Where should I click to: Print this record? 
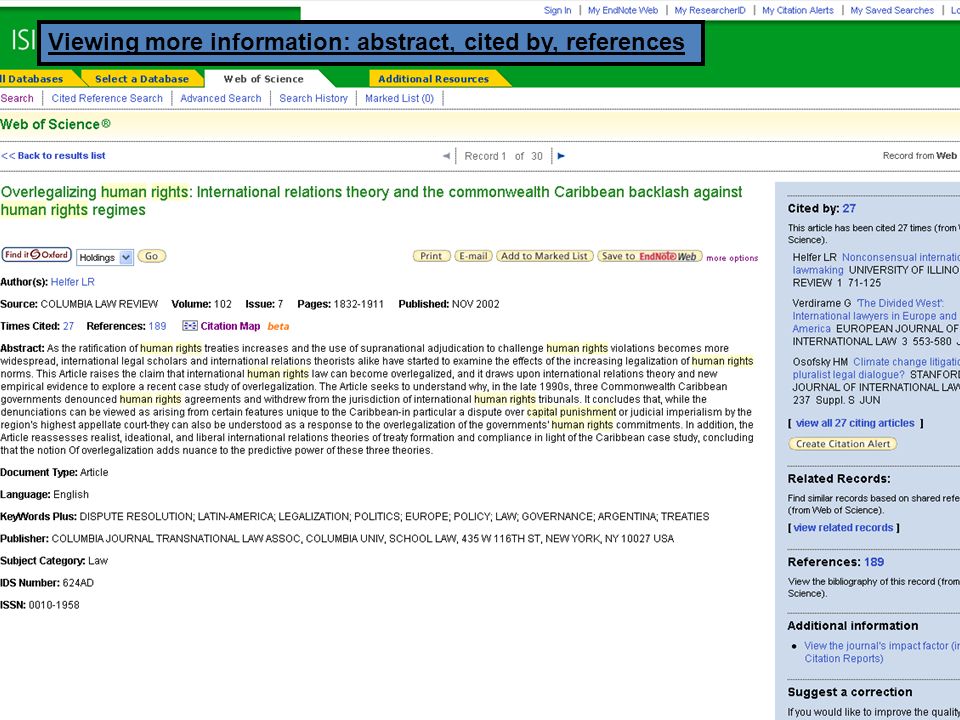click(432, 256)
